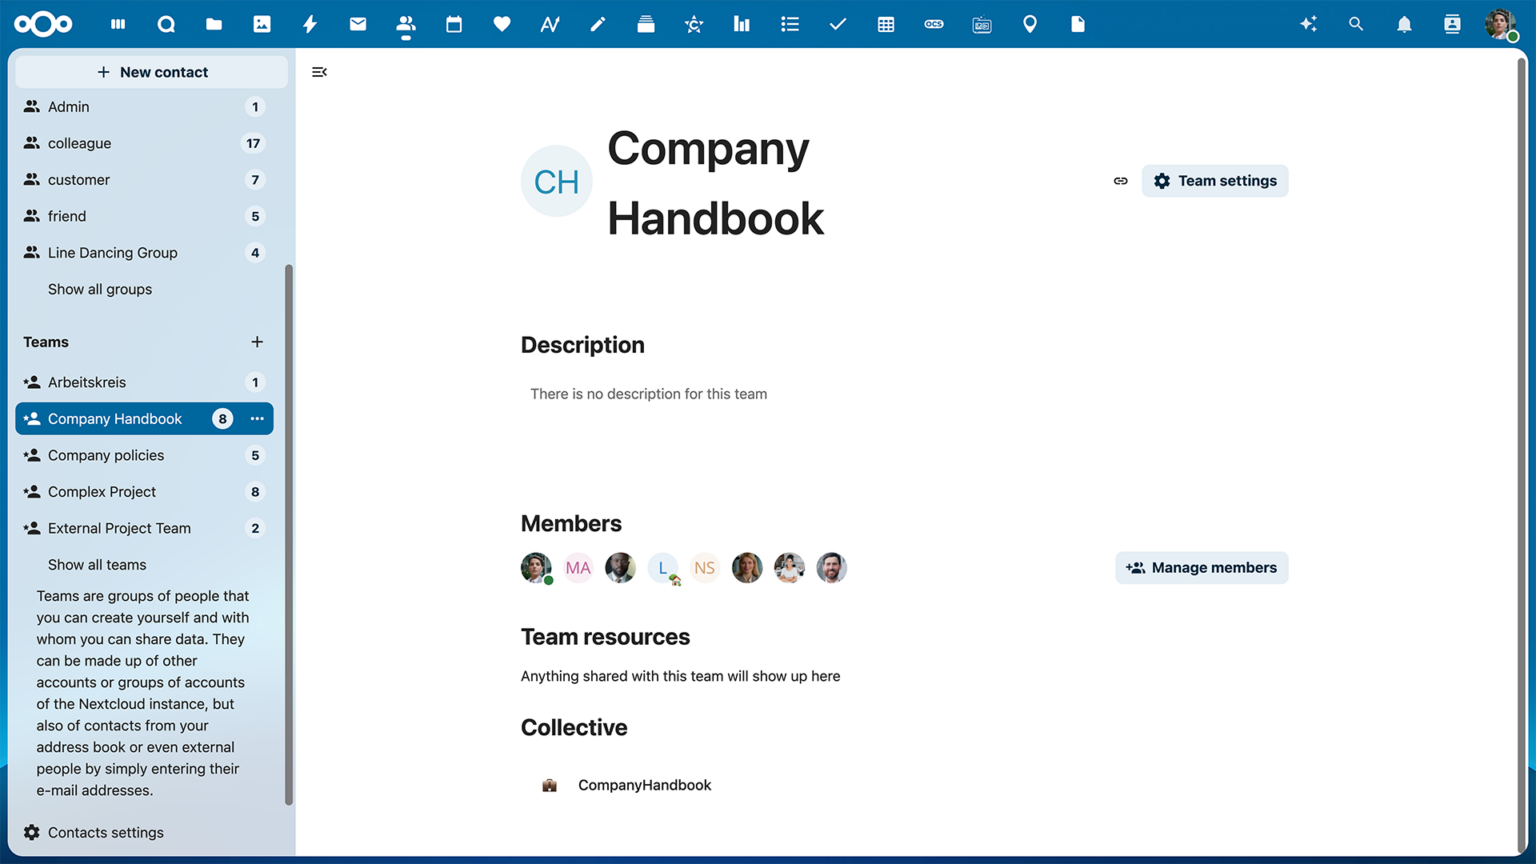
Task: Launch the Calendar app
Action: (454, 24)
